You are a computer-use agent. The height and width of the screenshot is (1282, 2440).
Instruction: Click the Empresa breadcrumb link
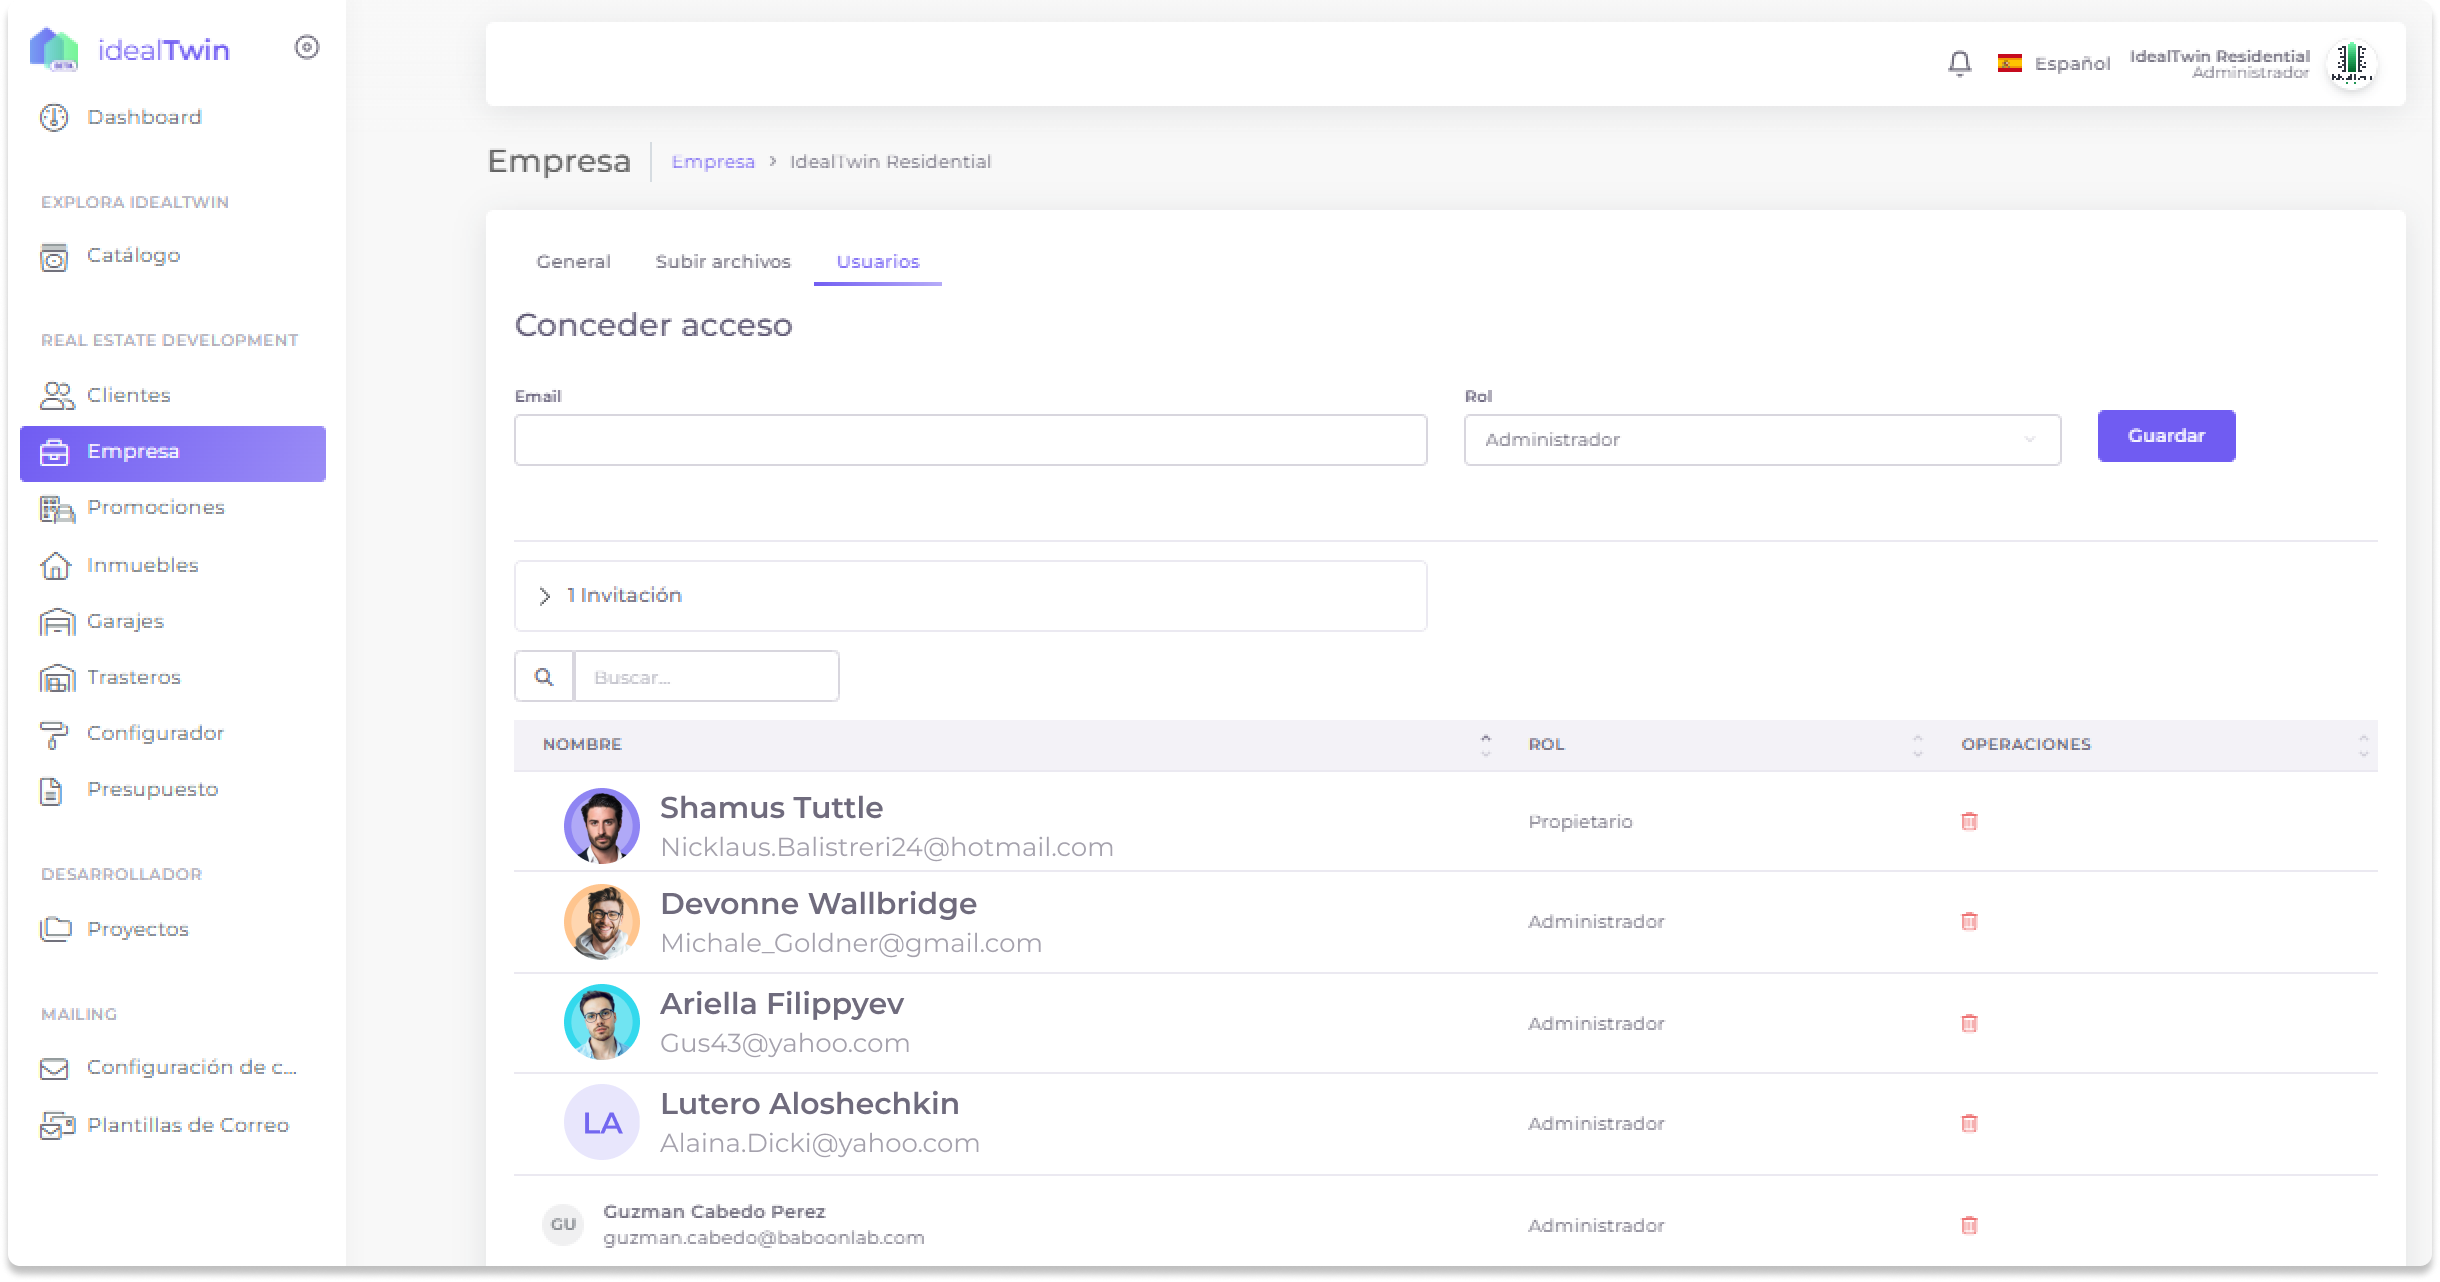coord(712,162)
